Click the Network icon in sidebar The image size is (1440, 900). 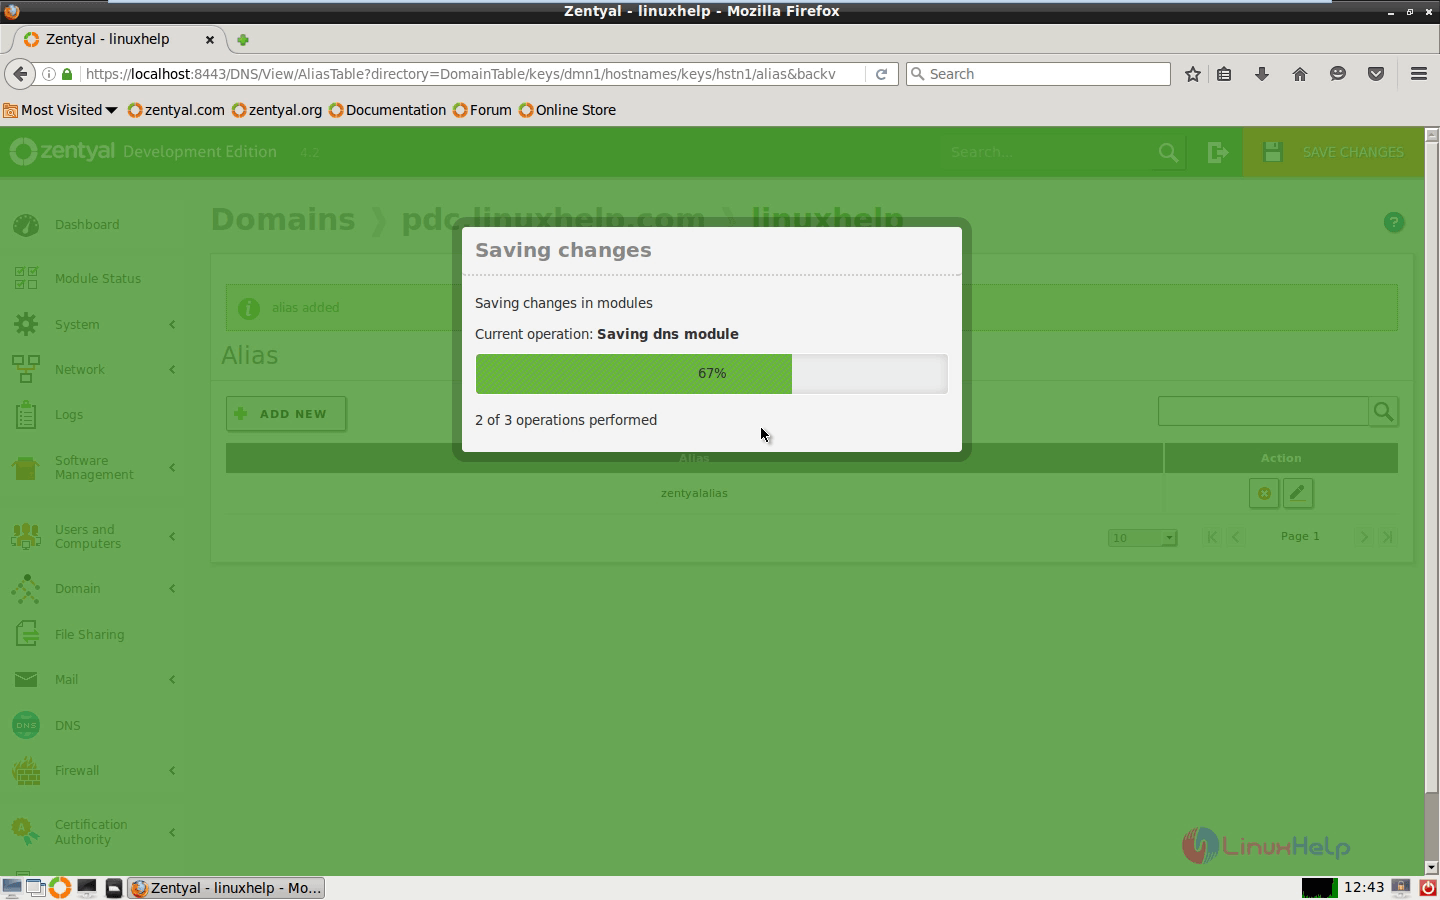coord(26,369)
